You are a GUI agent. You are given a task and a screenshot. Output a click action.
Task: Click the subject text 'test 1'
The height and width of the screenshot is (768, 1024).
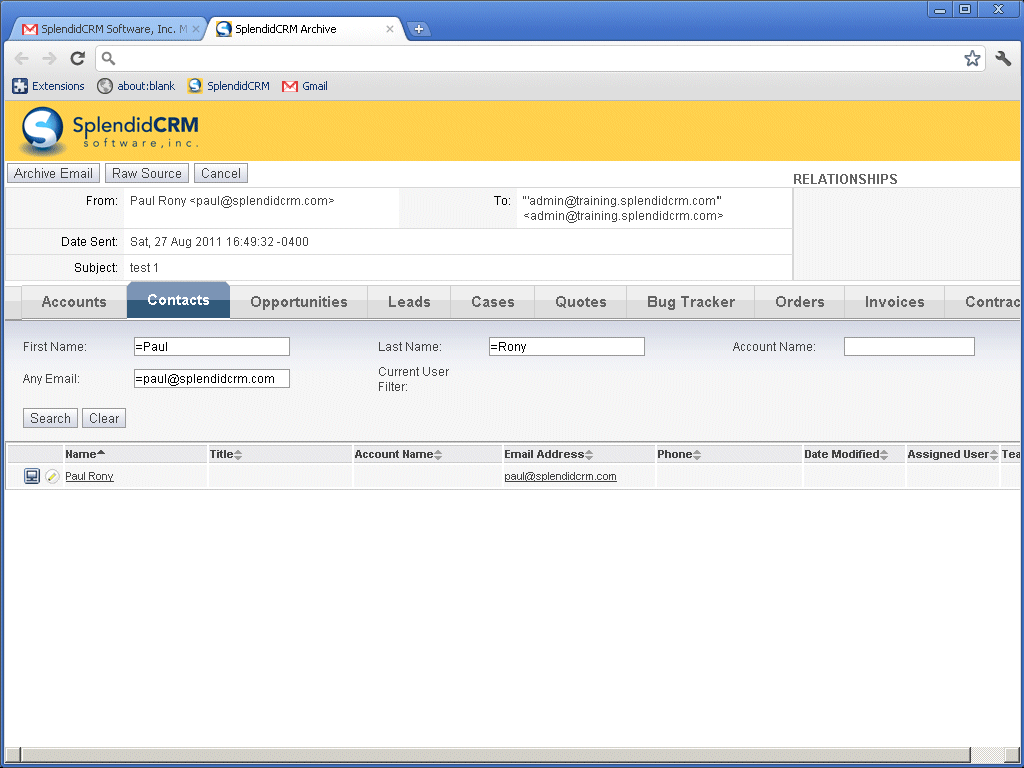click(x=144, y=268)
